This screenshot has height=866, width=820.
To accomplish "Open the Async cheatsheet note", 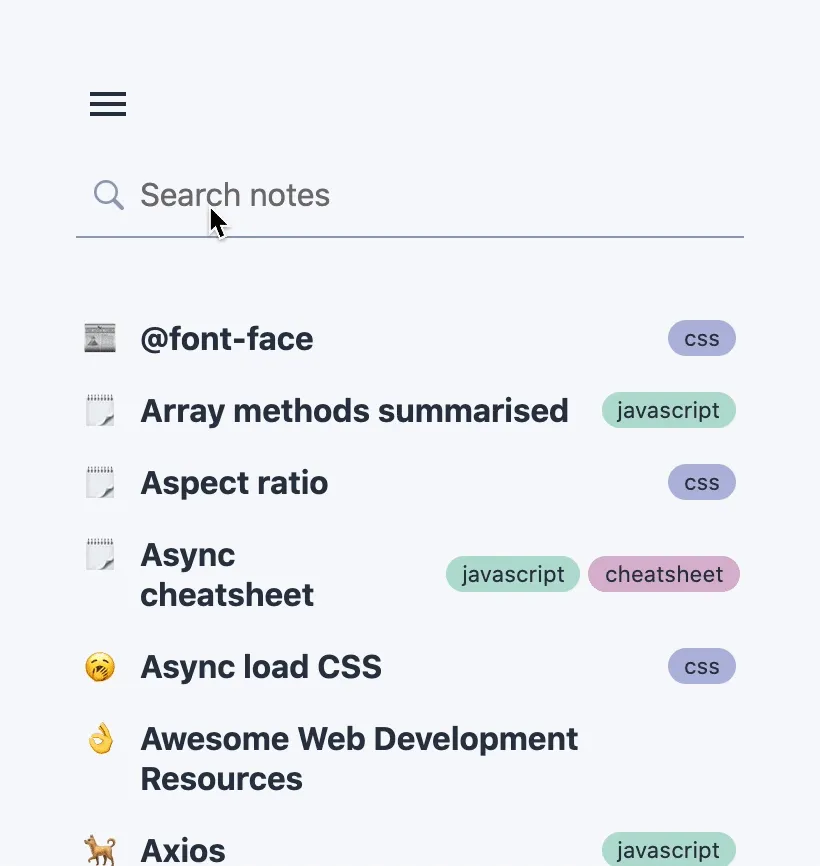I will pyautogui.click(x=227, y=574).
